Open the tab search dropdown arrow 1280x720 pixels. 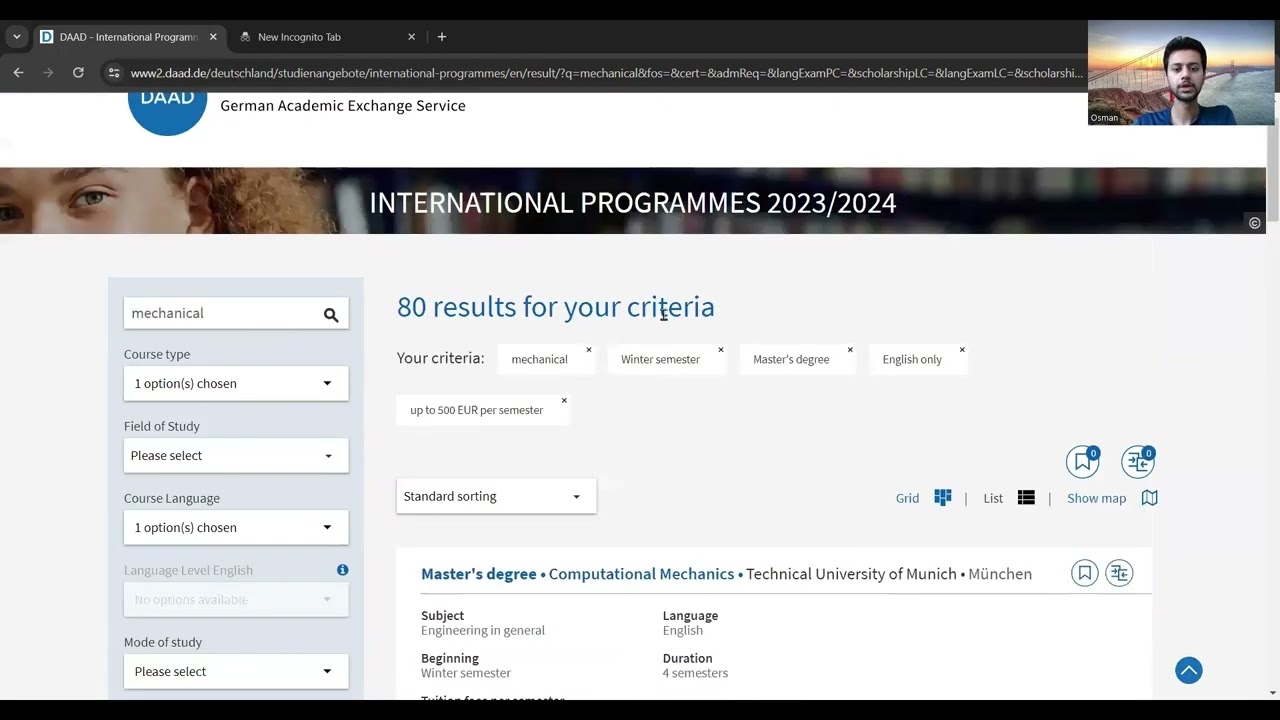click(17, 37)
